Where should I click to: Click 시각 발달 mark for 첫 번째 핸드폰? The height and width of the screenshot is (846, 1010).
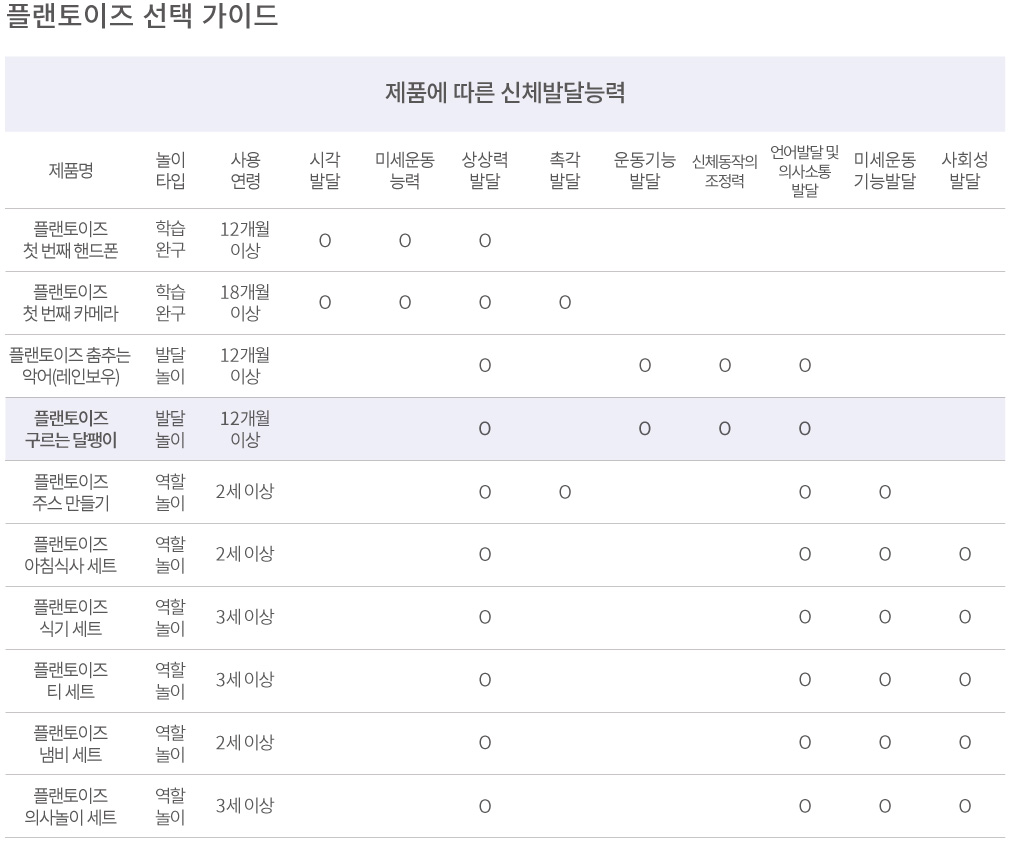coord(325,241)
